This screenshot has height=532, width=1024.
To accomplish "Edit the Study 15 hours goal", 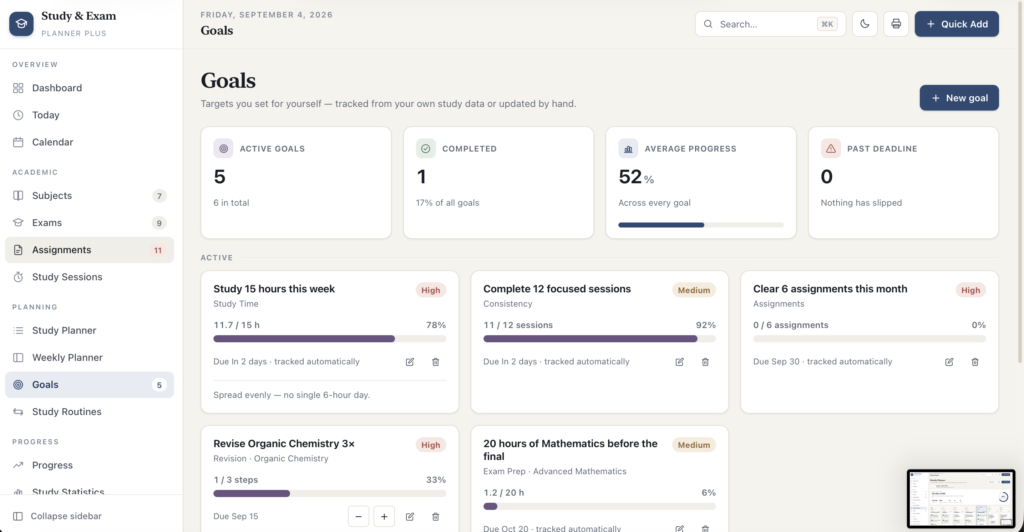I will [409, 362].
